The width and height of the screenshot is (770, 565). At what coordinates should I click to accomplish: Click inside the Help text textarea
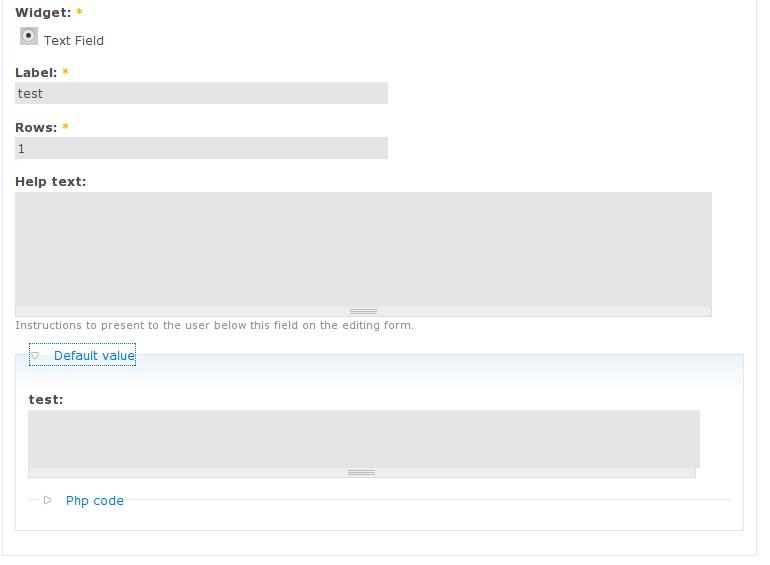tap(363, 249)
